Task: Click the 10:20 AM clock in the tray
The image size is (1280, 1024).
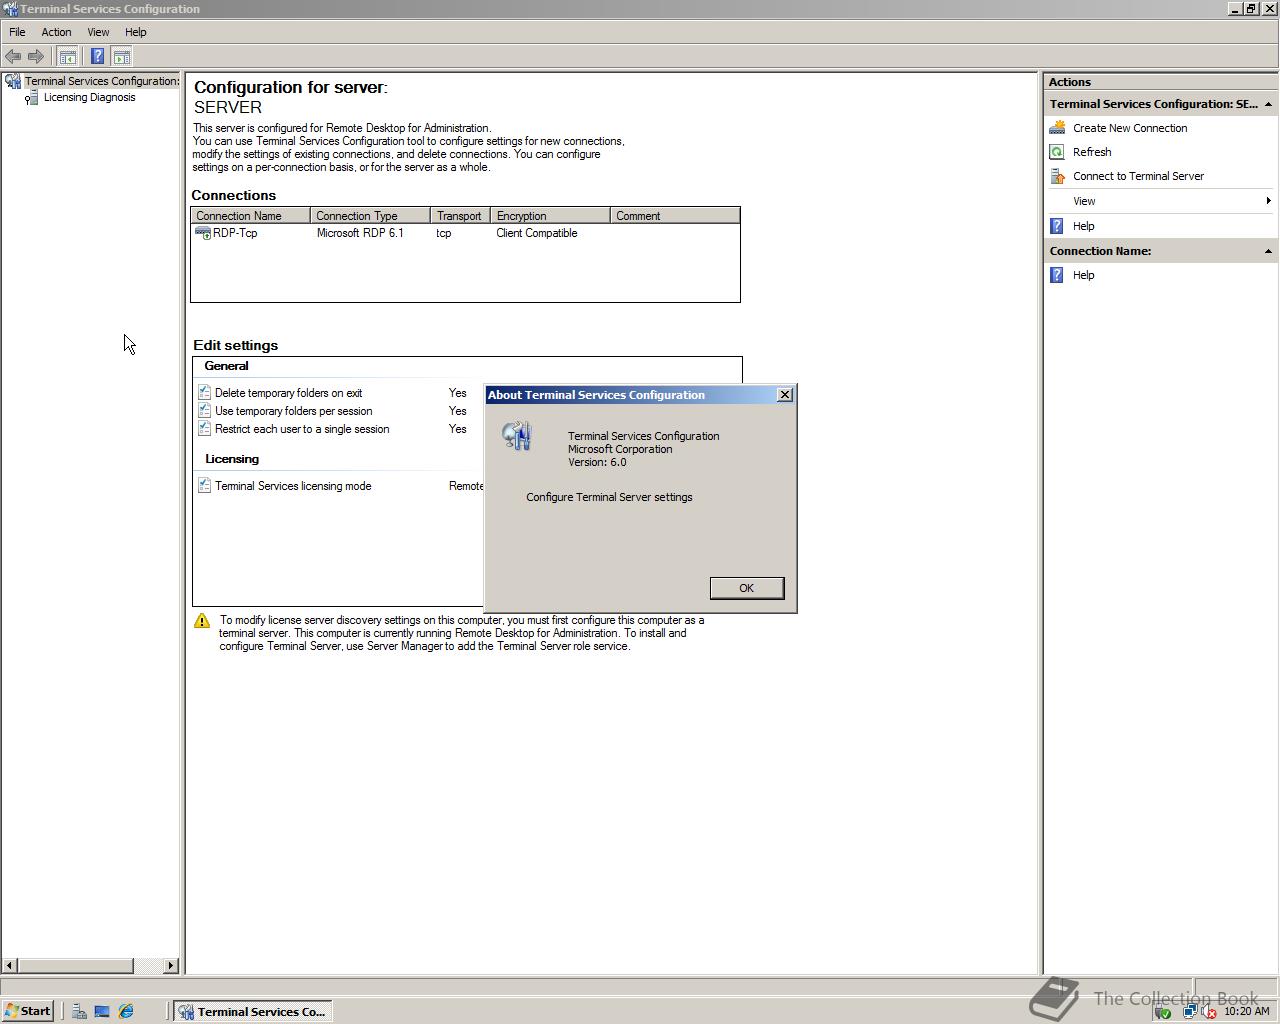Action: [1246, 1011]
